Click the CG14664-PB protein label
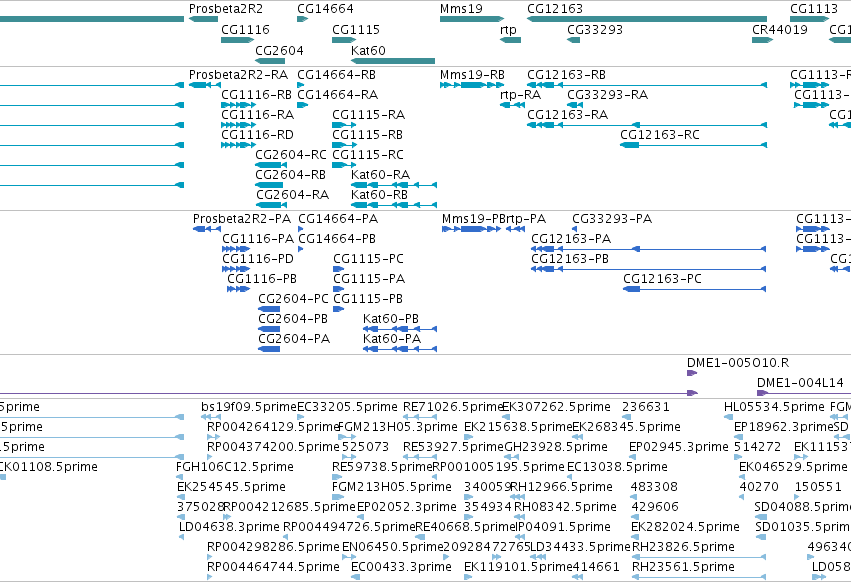851x582 pixels. point(337,239)
